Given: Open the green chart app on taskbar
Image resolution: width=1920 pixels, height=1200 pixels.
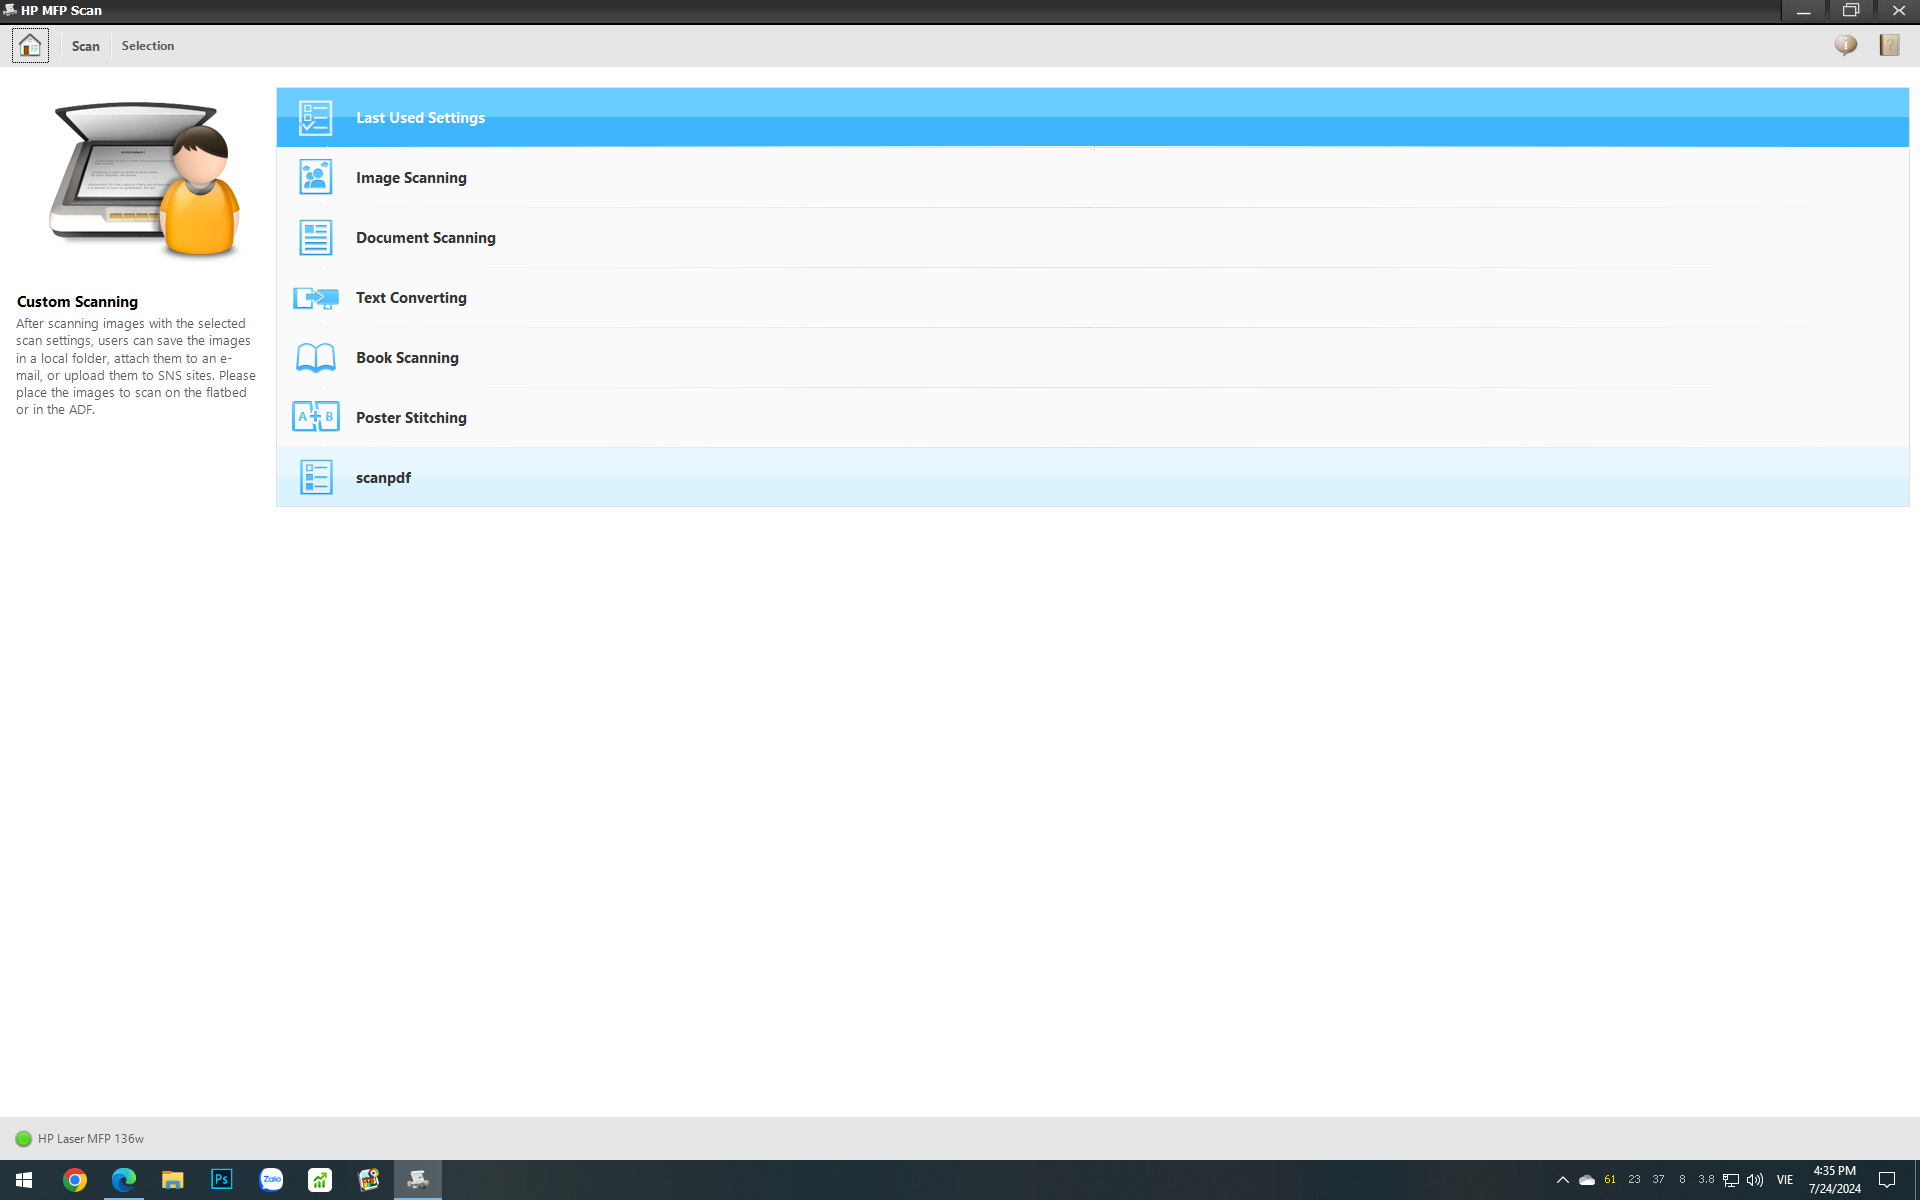Looking at the screenshot, I should click(320, 1180).
